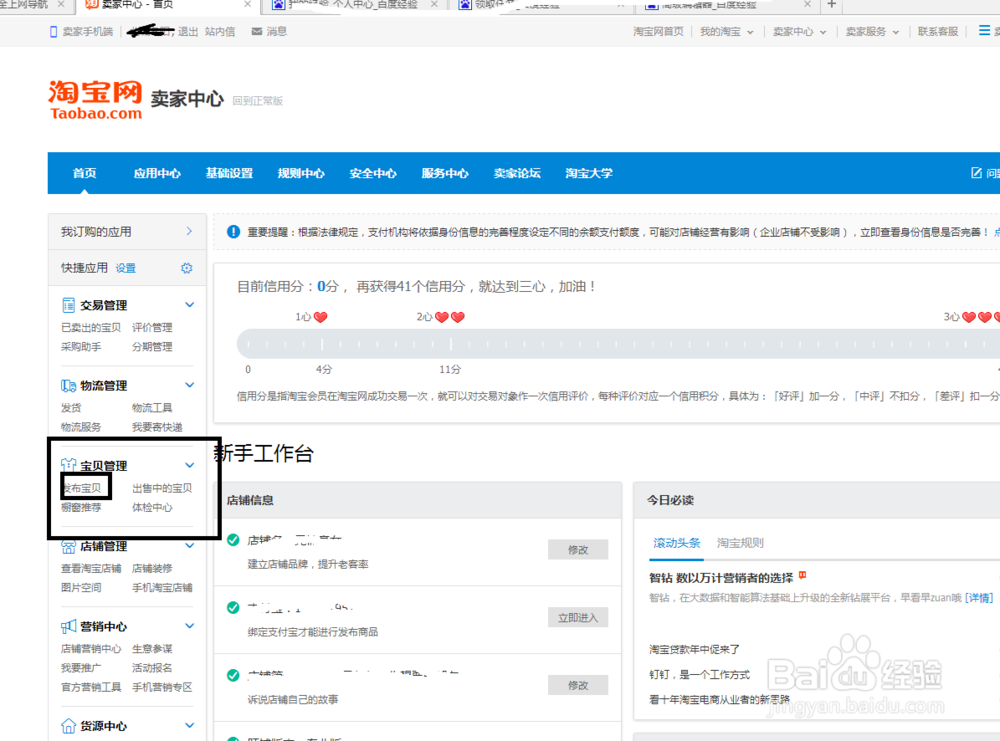This screenshot has width=1000, height=741.
Task: Click the 设置 link beside 快捷应用
Action: click(x=126, y=268)
